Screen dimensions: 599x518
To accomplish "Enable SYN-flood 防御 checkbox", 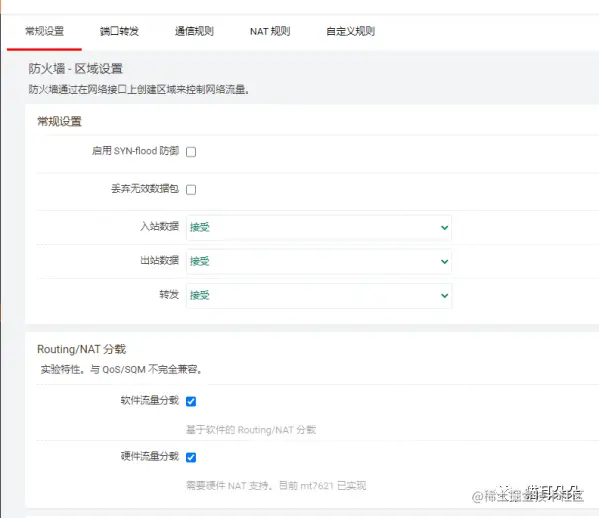I will point(191,152).
